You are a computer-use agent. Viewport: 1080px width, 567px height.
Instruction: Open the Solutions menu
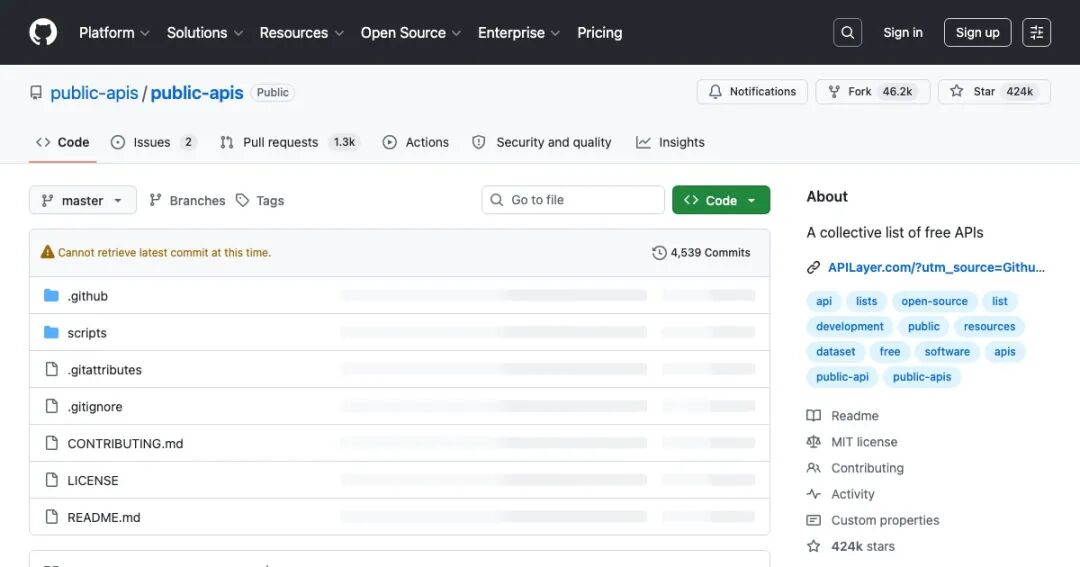tap(204, 33)
